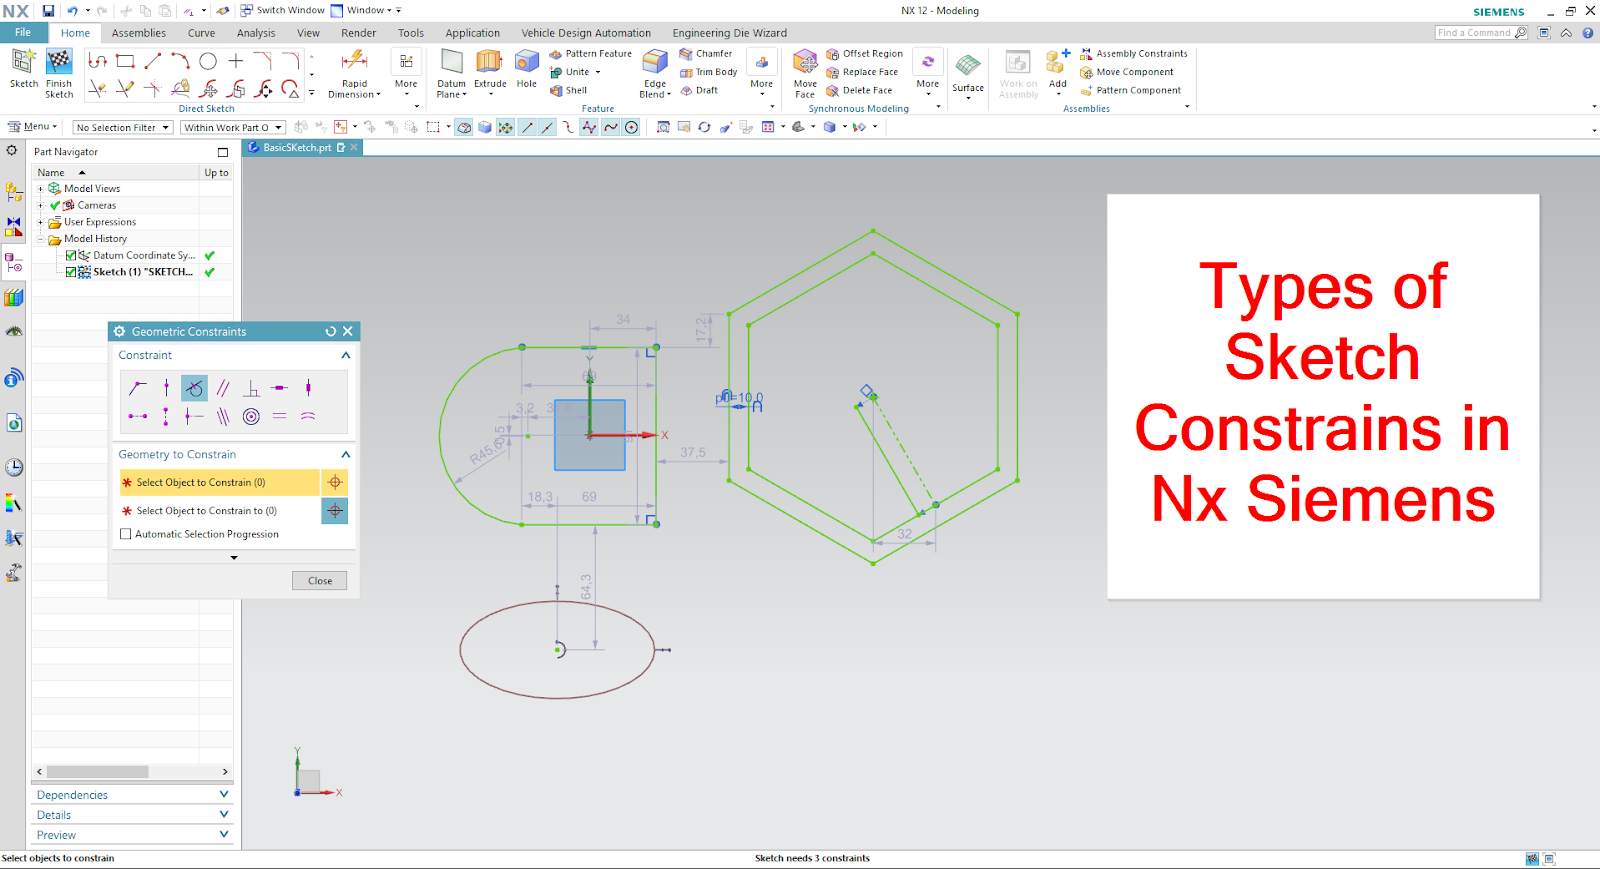Switch to the Analysis ribbon tab
This screenshot has height=869, width=1600.
point(256,33)
